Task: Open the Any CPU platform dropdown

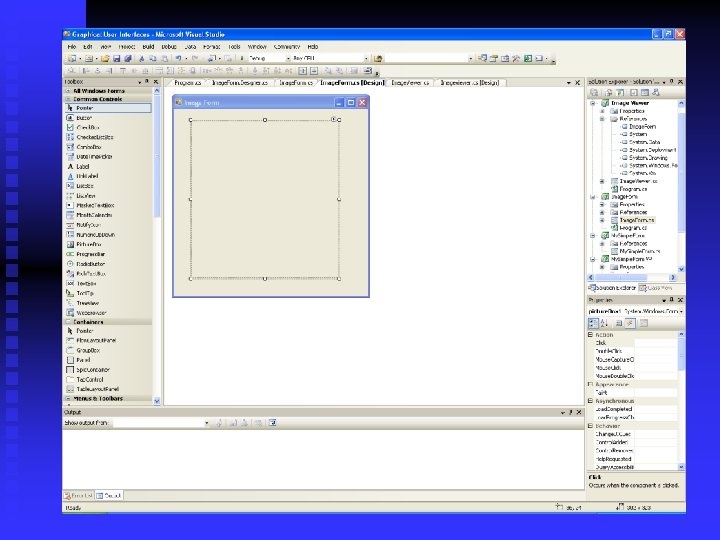Action: pos(366,59)
